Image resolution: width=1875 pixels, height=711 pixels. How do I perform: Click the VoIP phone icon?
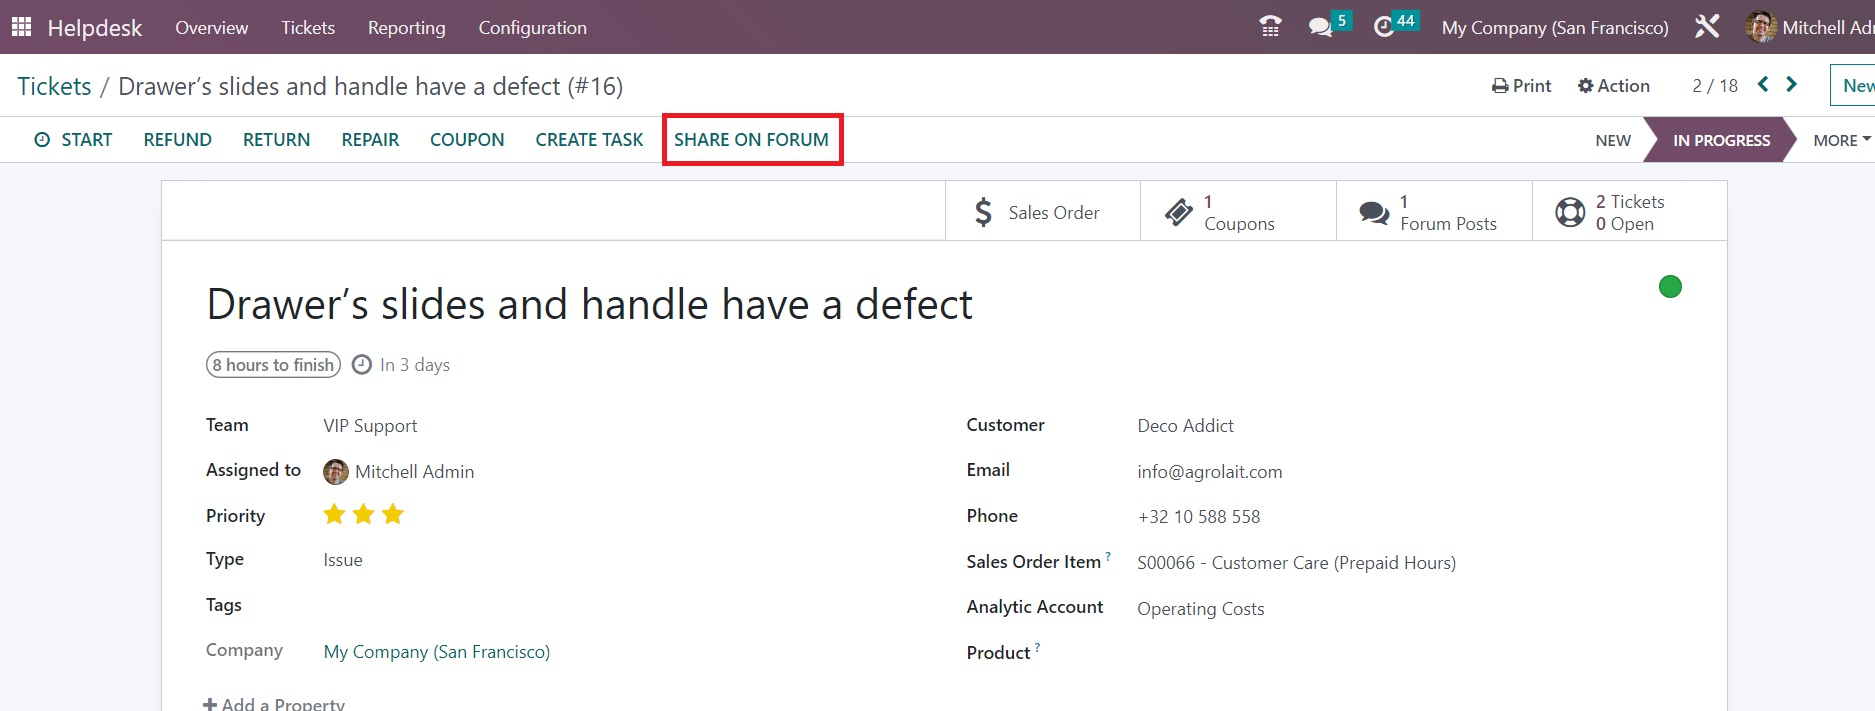[1270, 27]
